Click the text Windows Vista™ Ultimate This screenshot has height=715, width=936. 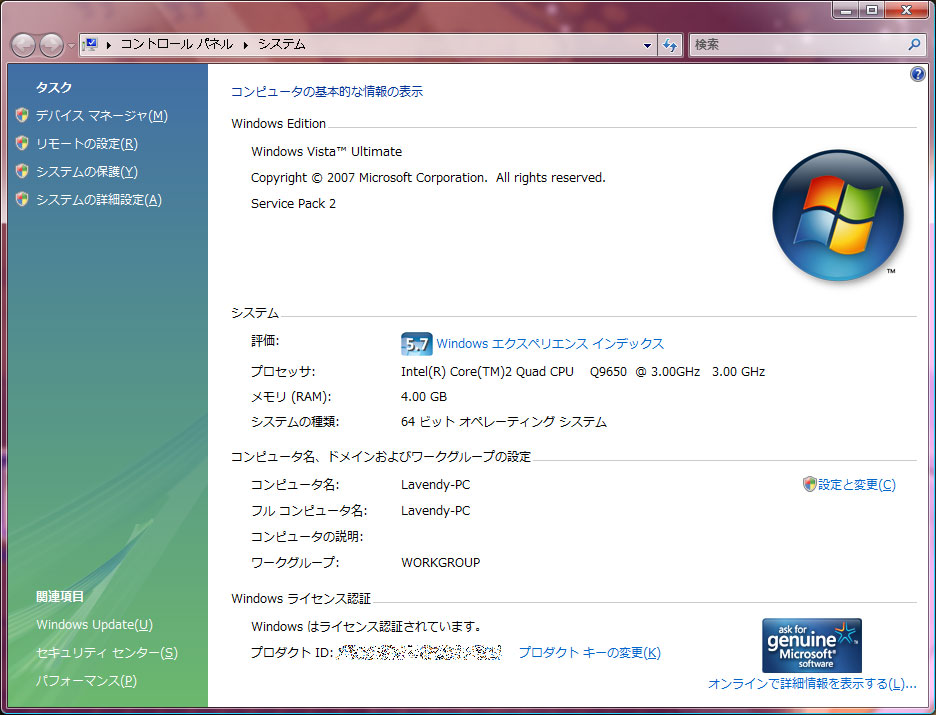coord(327,152)
